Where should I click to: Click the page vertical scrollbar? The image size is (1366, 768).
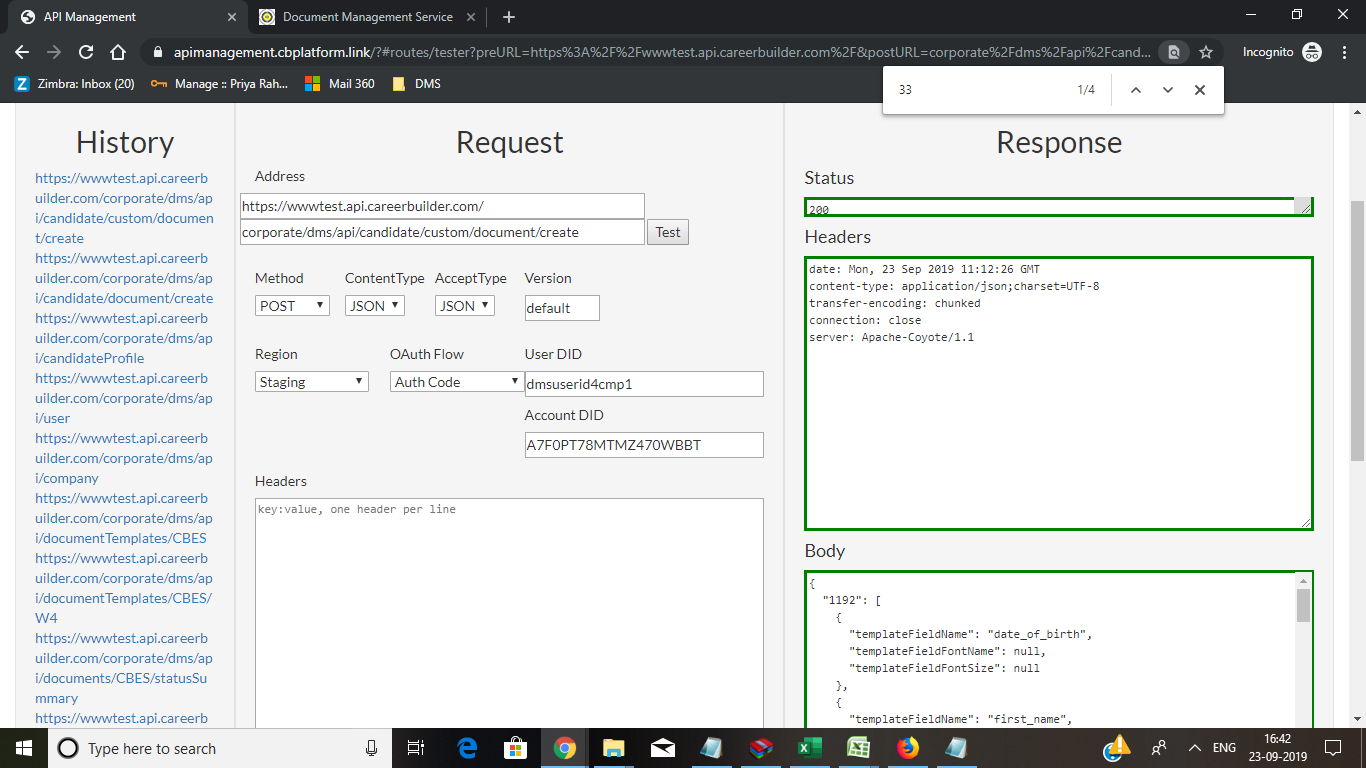(1357, 330)
